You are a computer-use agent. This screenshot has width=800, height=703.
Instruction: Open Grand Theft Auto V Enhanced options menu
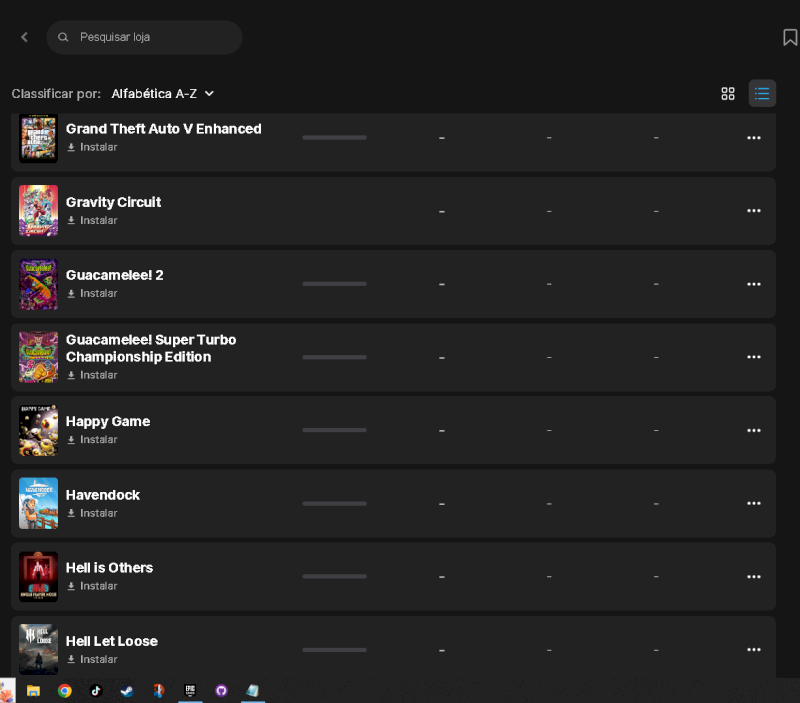coord(754,138)
